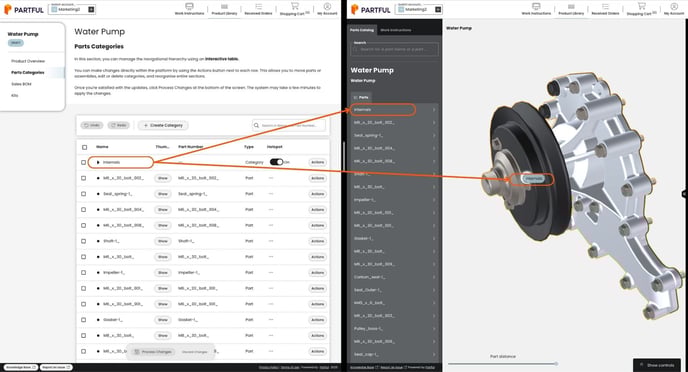Expand the Internals category row triangle
The width and height of the screenshot is (688, 372).
point(98,162)
